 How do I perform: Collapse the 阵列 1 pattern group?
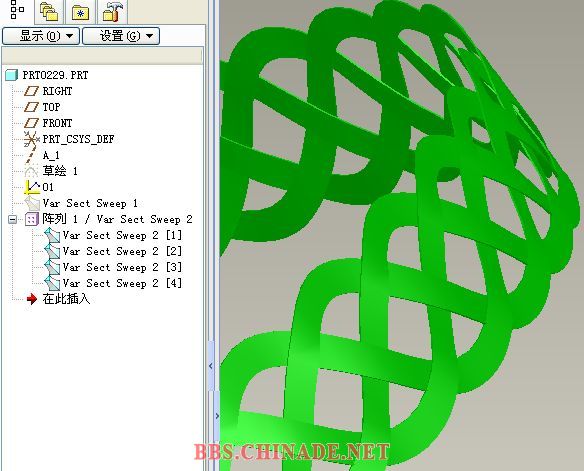(x=12, y=219)
